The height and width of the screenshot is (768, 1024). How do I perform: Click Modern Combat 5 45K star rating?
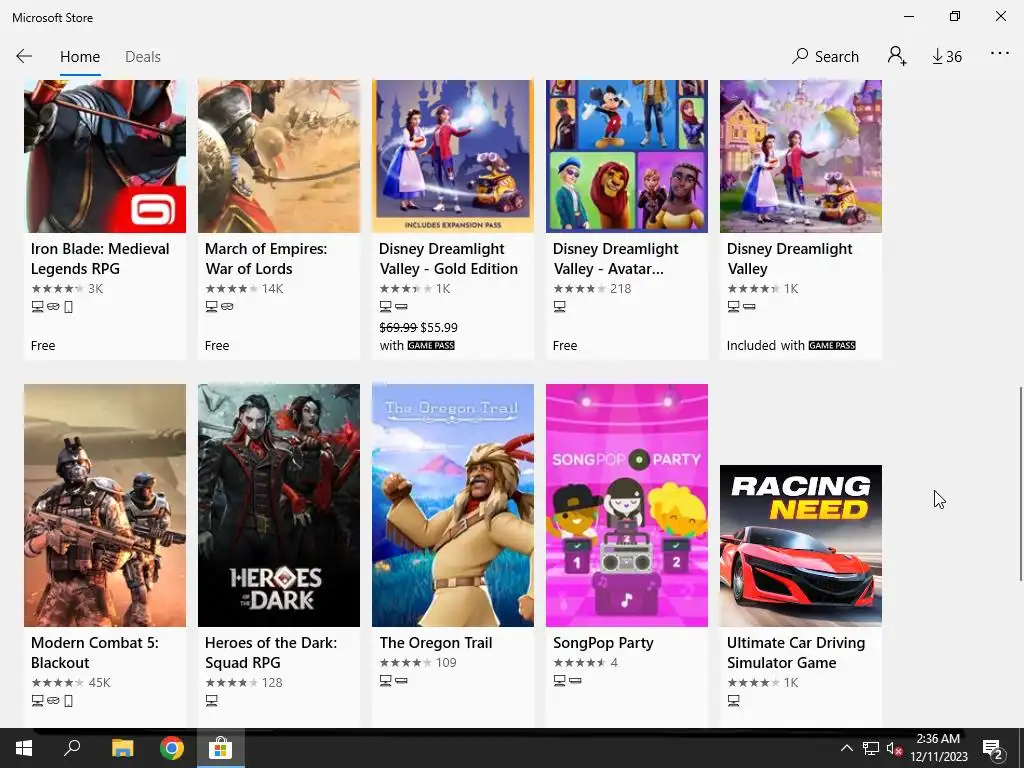point(71,682)
